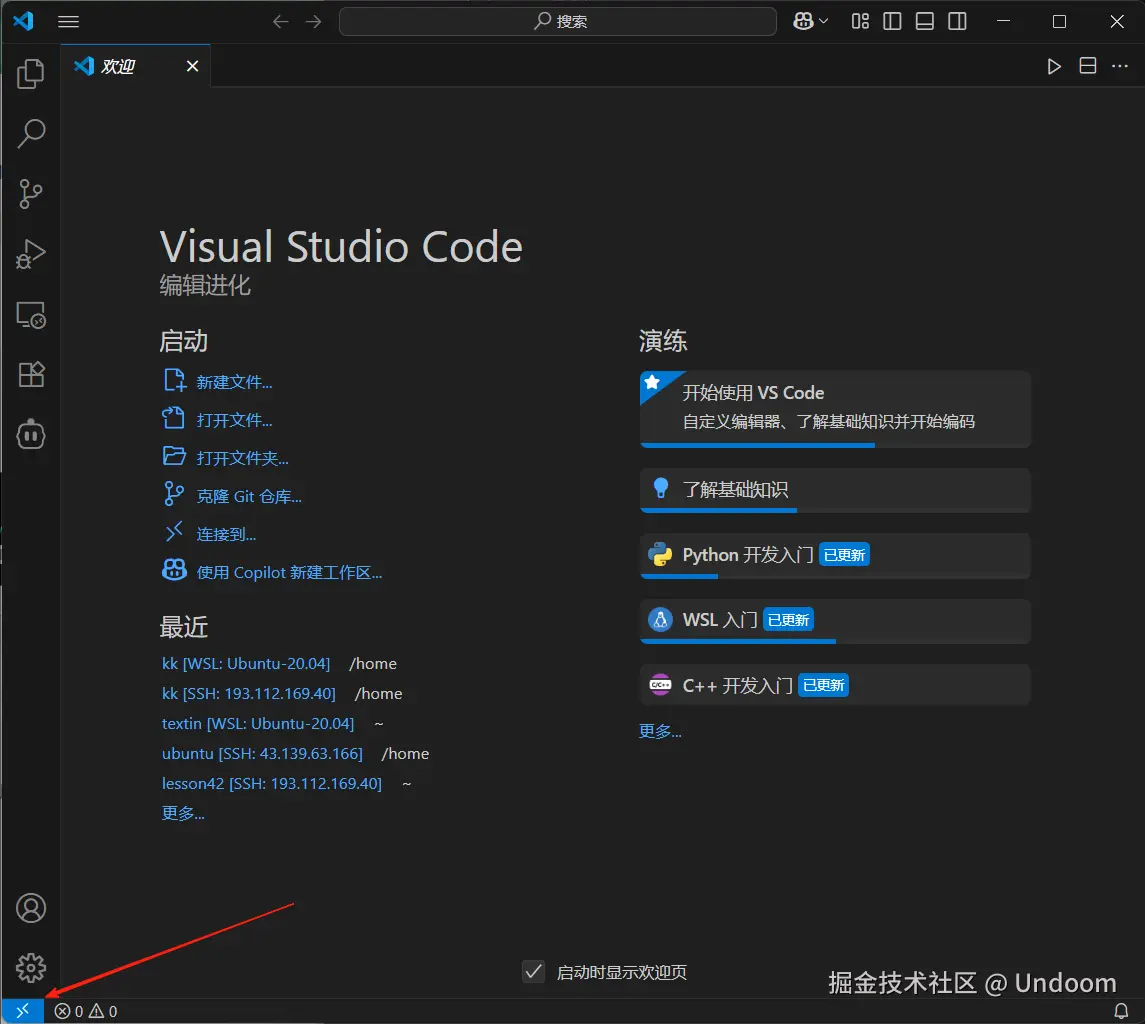Open the 了解基础知识 walkthrough
Image resolution: width=1145 pixels, height=1024 pixels.
835,490
